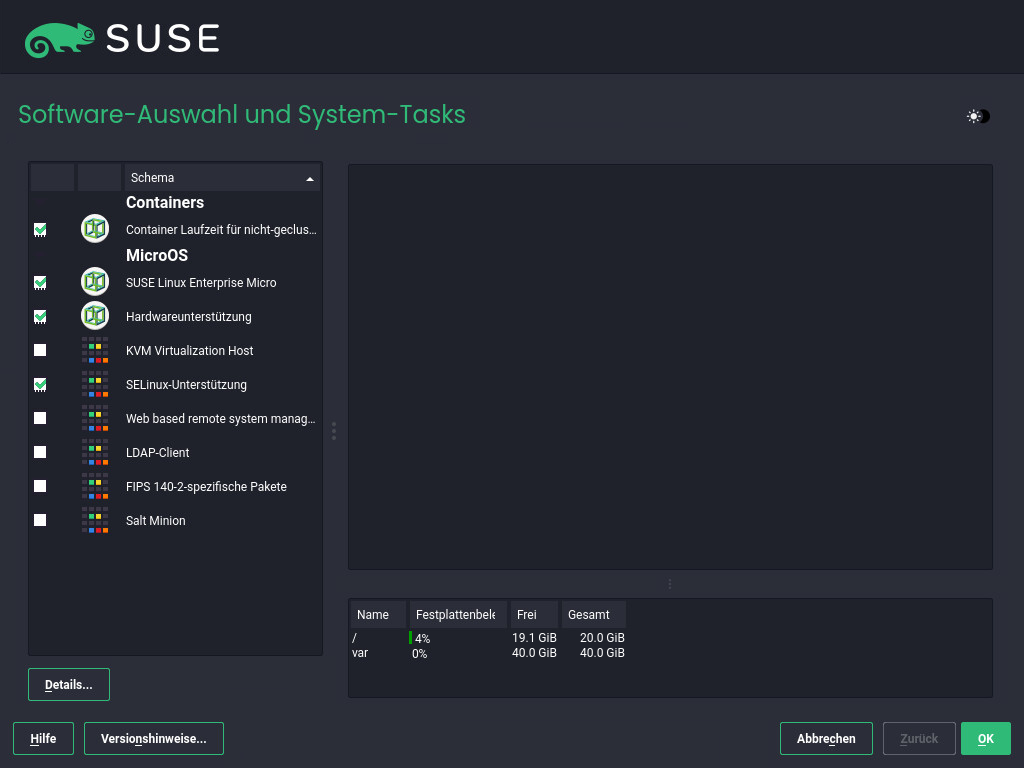The height and width of the screenshot is (768, 1024).
Task: Click the LDAP-Client pattern icon
Action: (95, 452)
